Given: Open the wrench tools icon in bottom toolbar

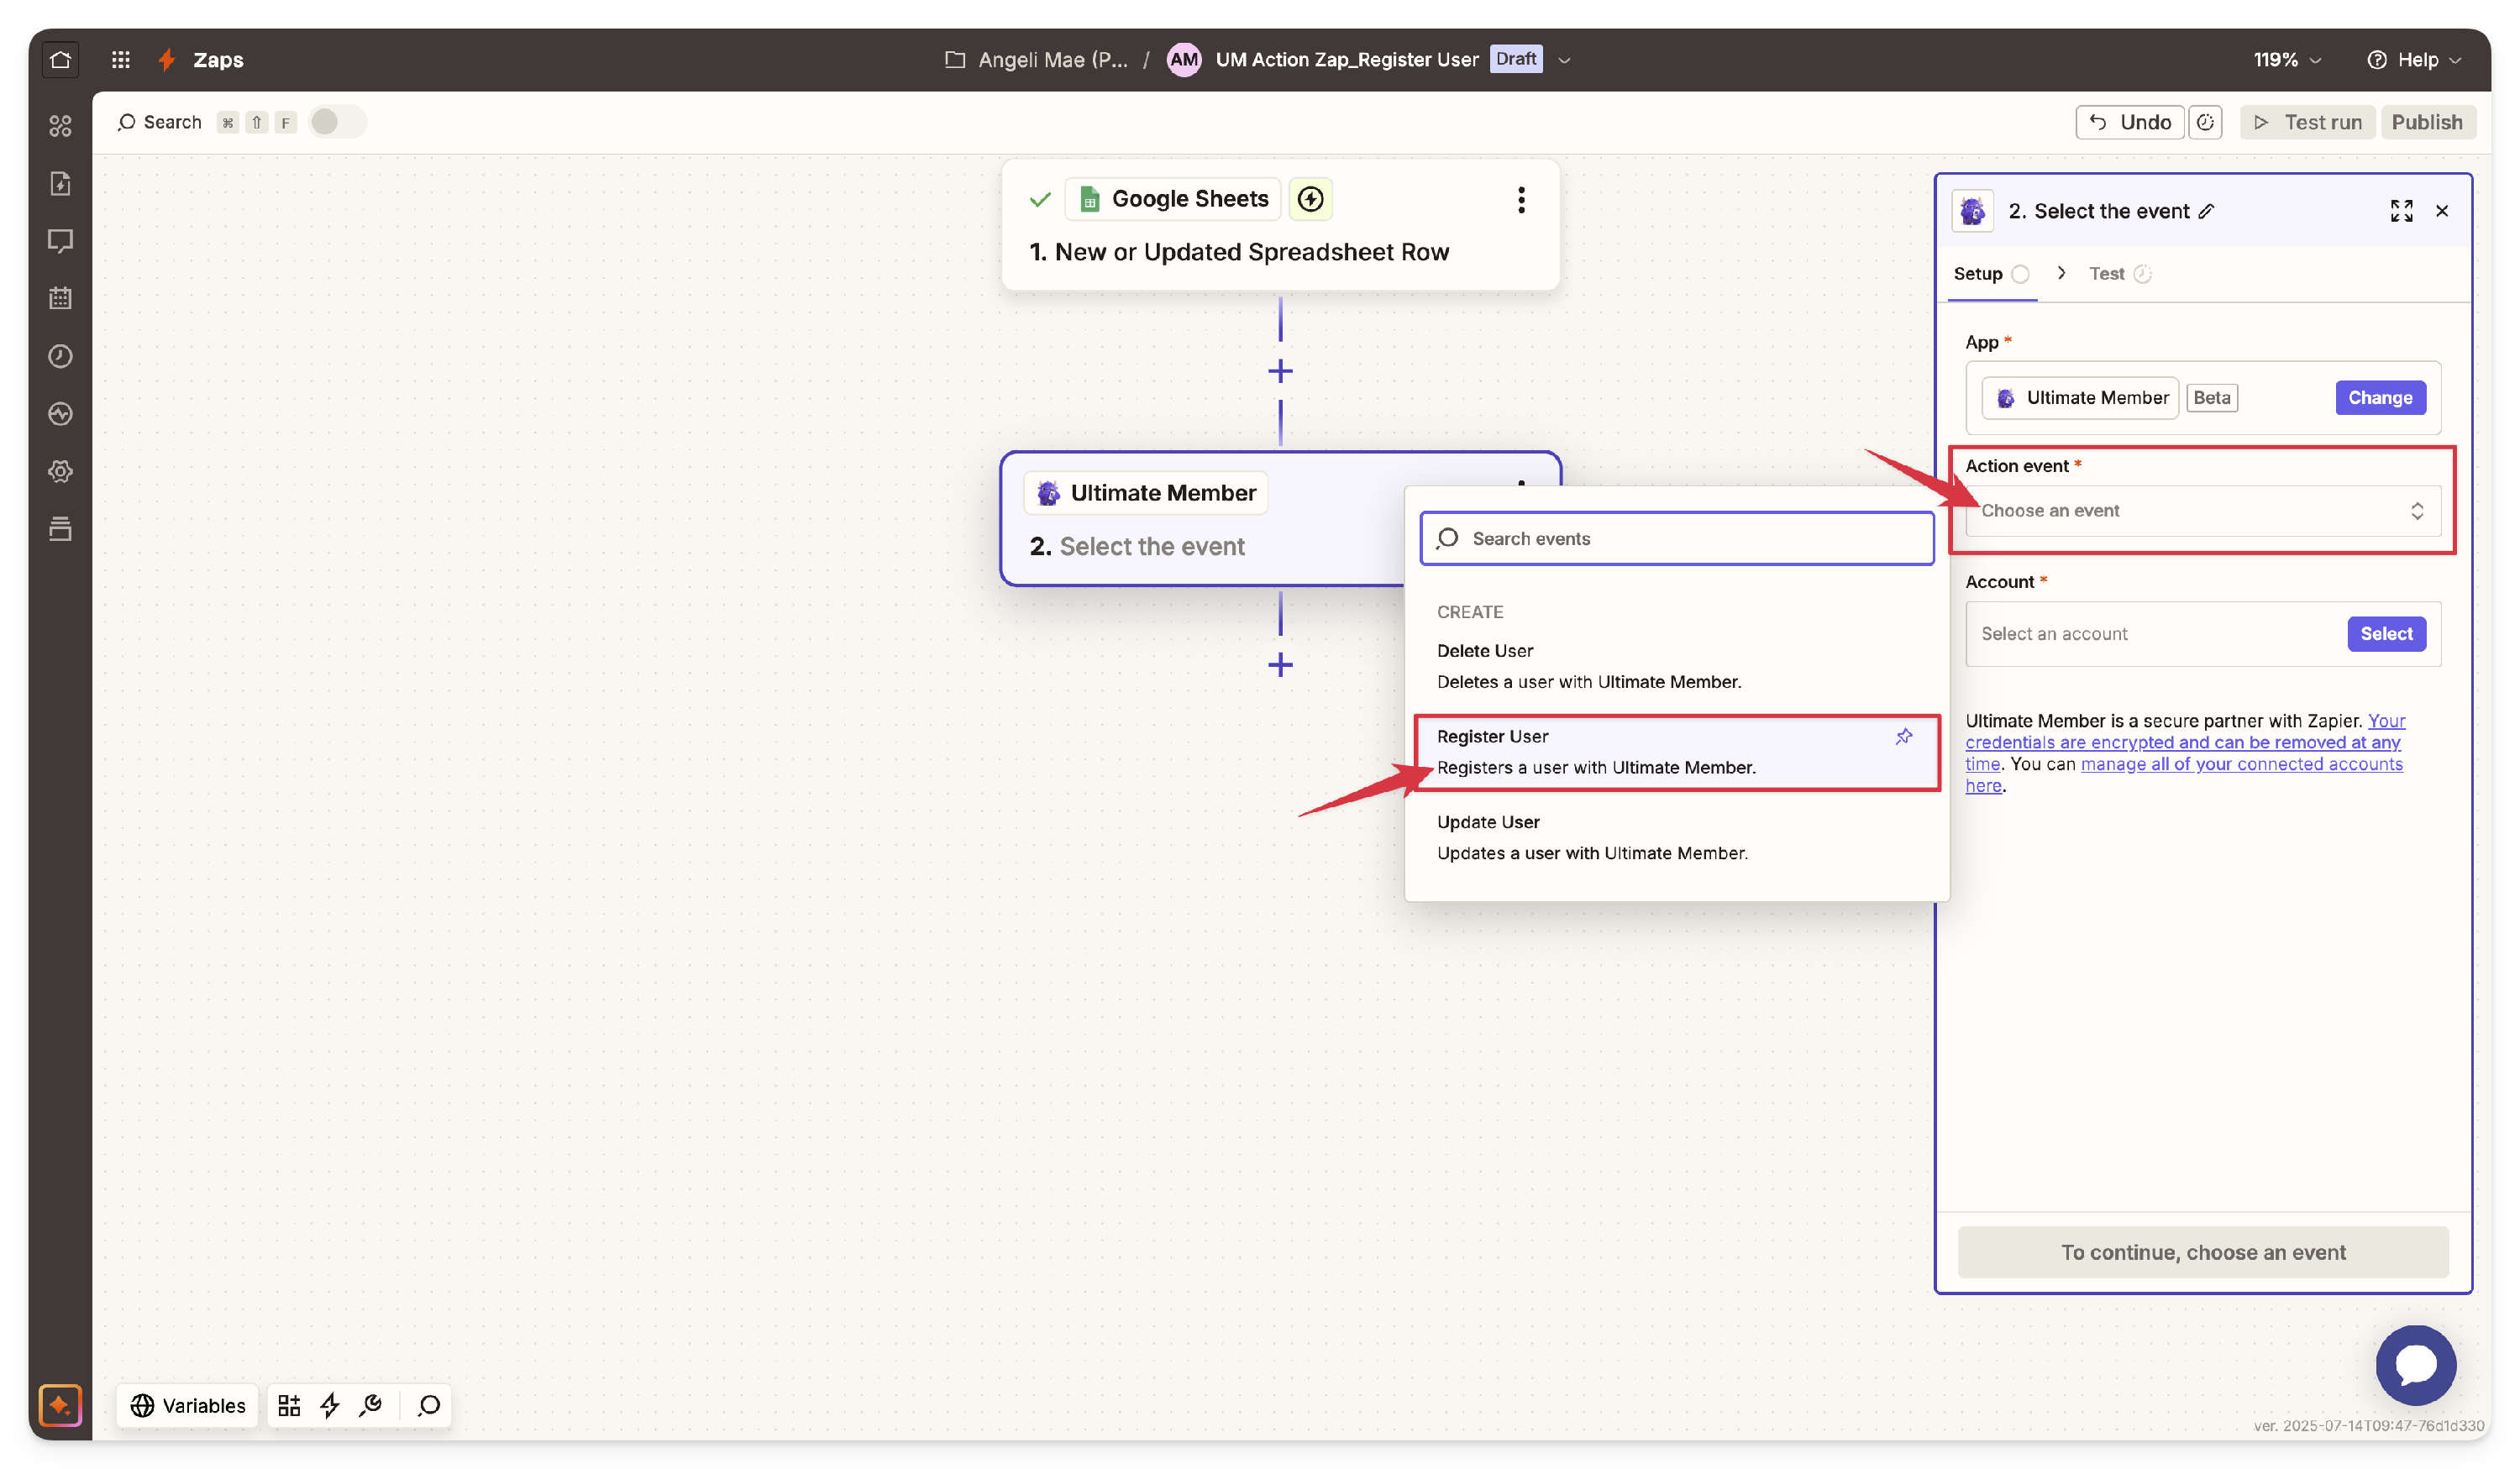Looking at the screenshot, I should coord(371,1405).
